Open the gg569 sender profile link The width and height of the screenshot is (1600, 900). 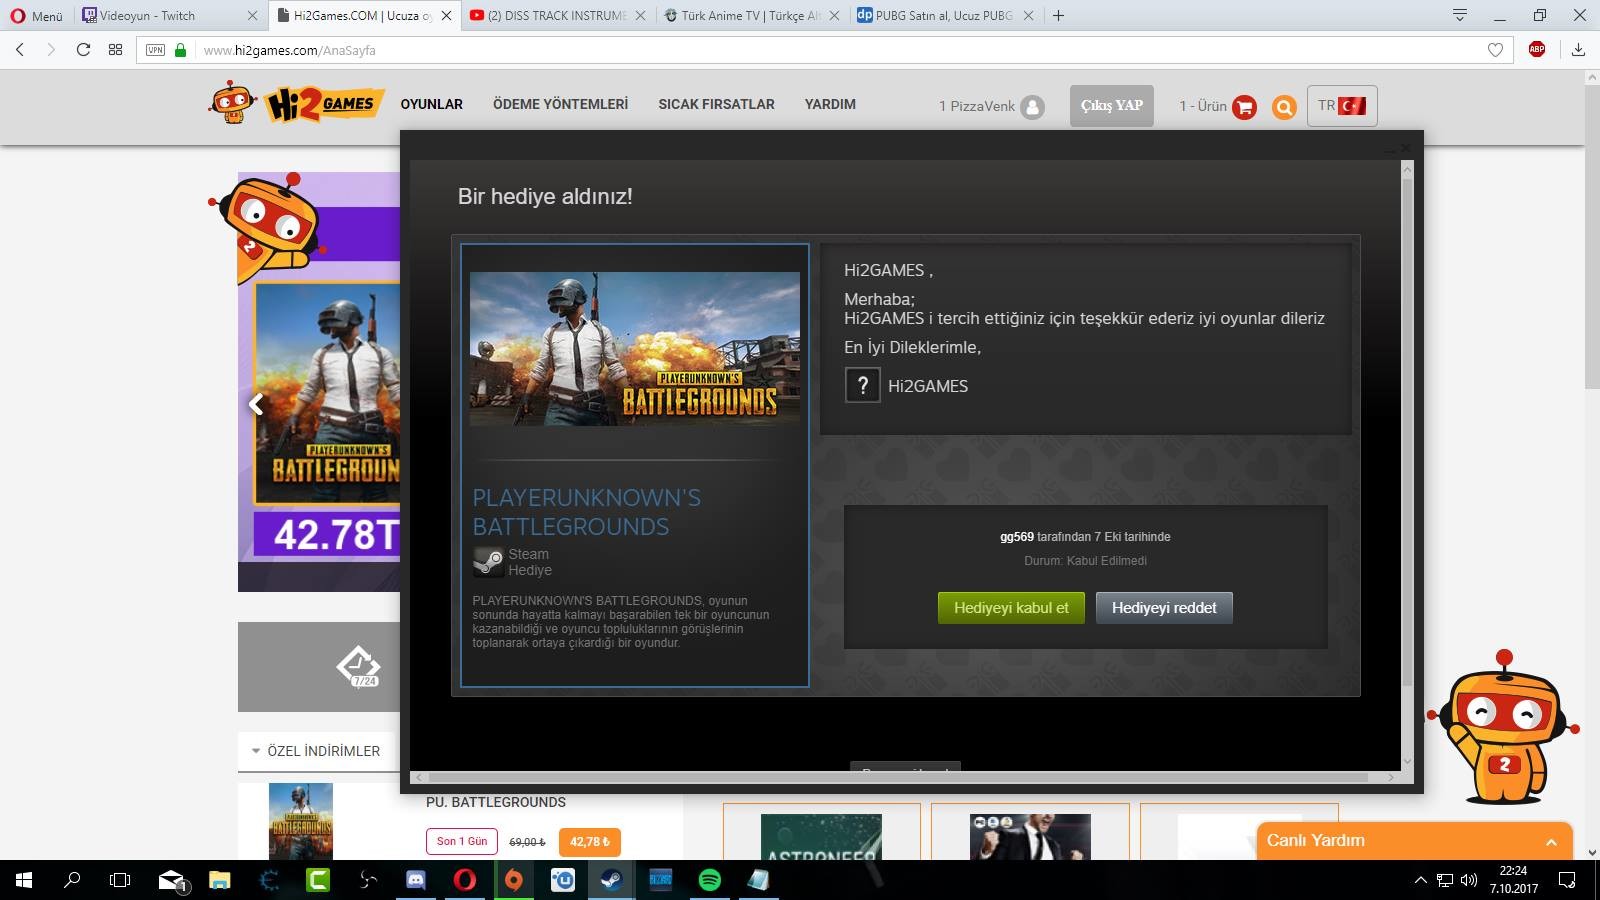[1016, 537]
